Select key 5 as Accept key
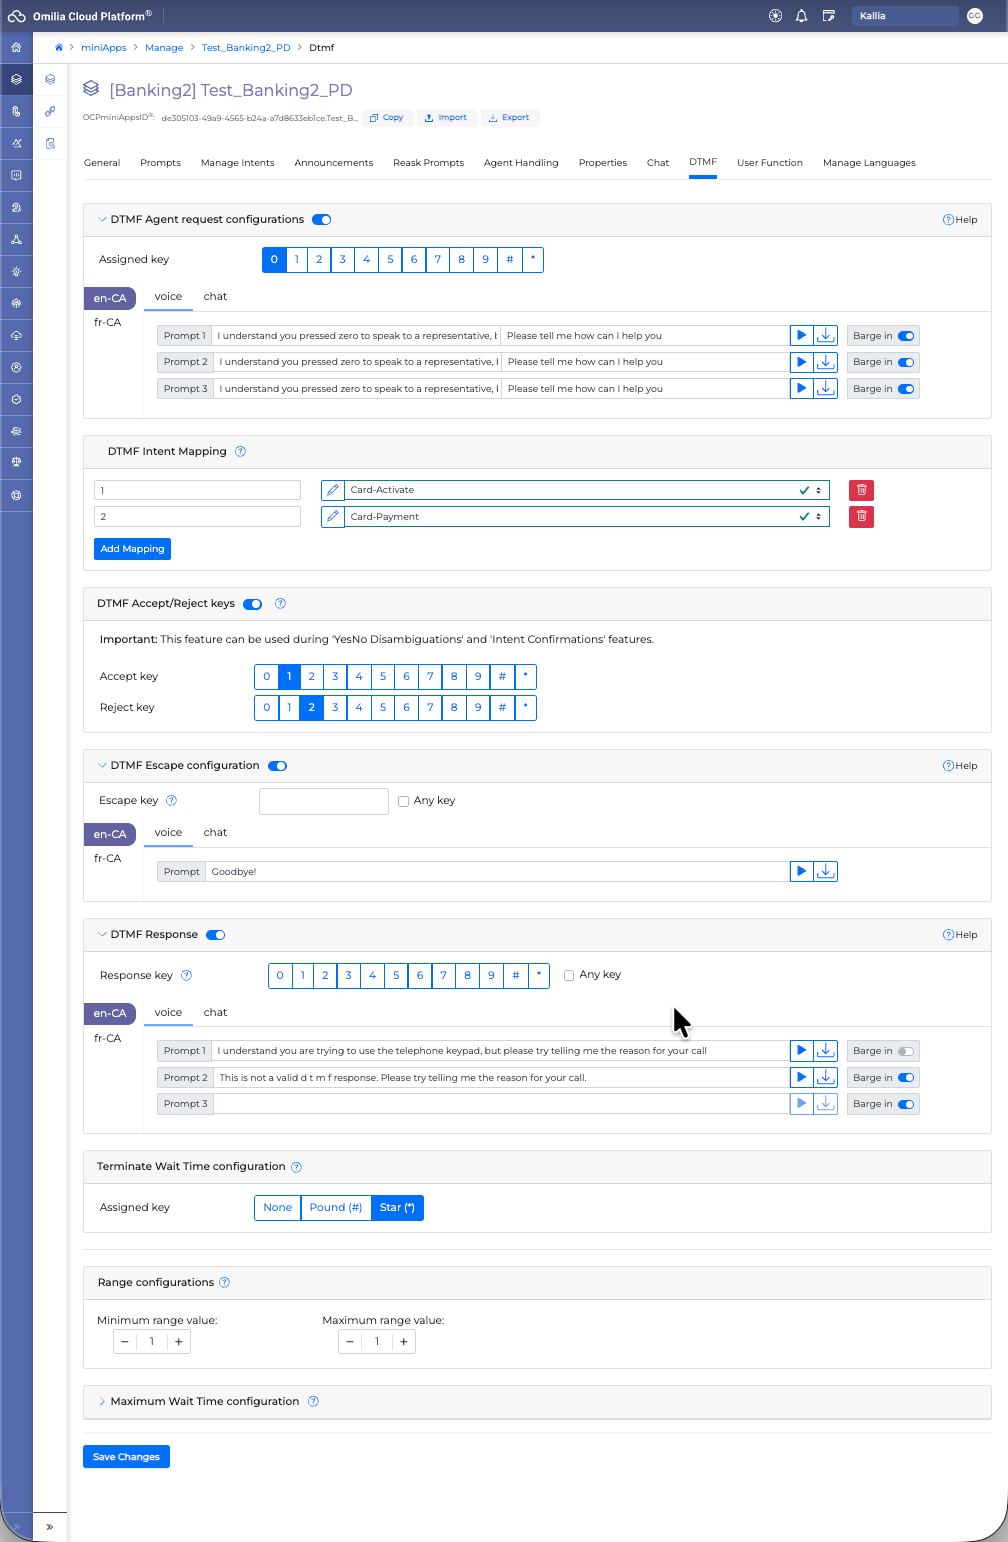 (x=383, y=677)
